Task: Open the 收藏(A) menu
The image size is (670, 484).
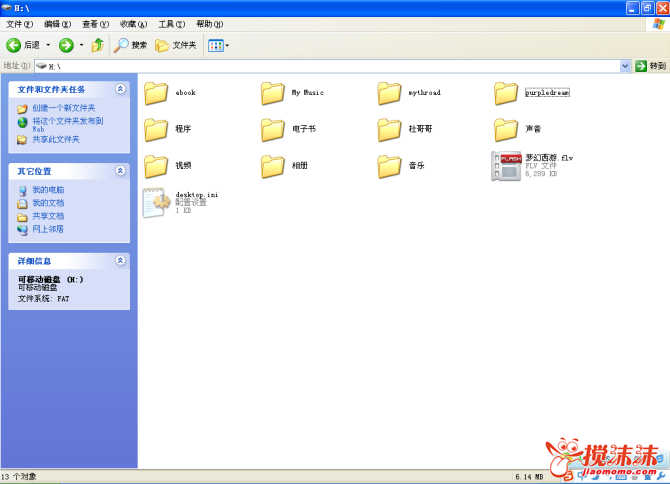Action: pyautogui.click(x=133, y=24)
